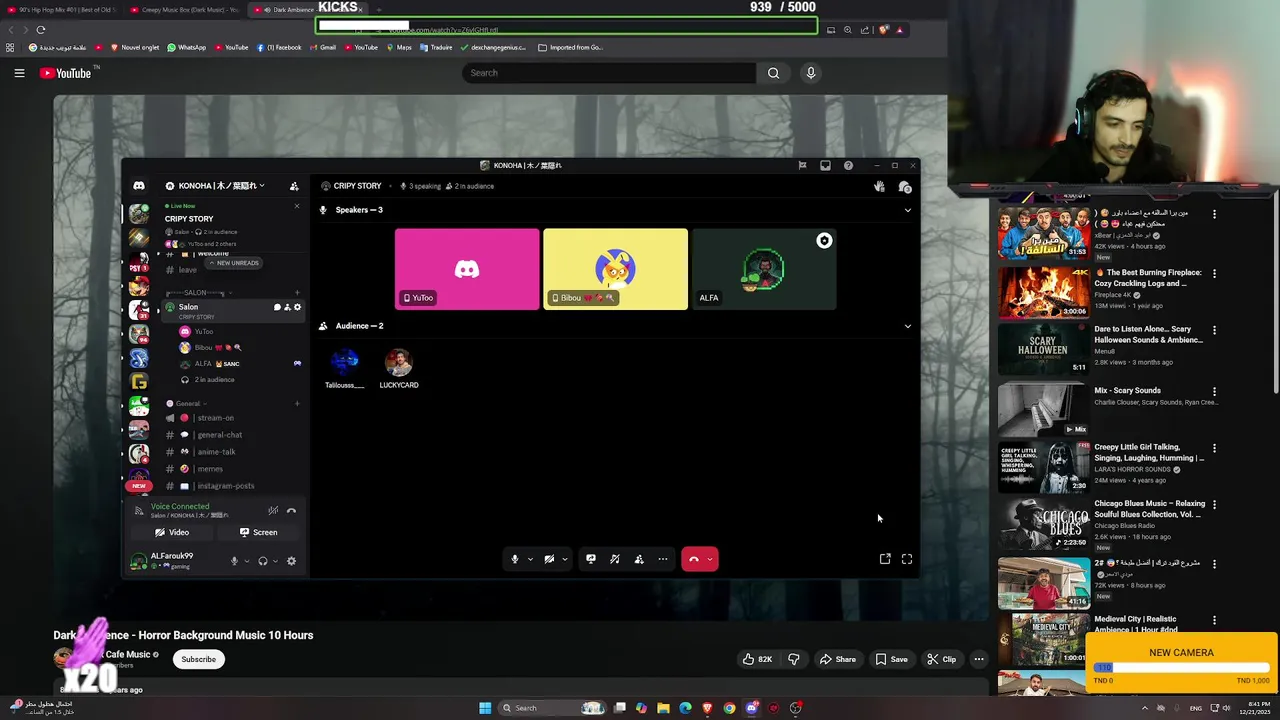Enter full screen for the stage
1280x720 pixels.
(907, 559)
